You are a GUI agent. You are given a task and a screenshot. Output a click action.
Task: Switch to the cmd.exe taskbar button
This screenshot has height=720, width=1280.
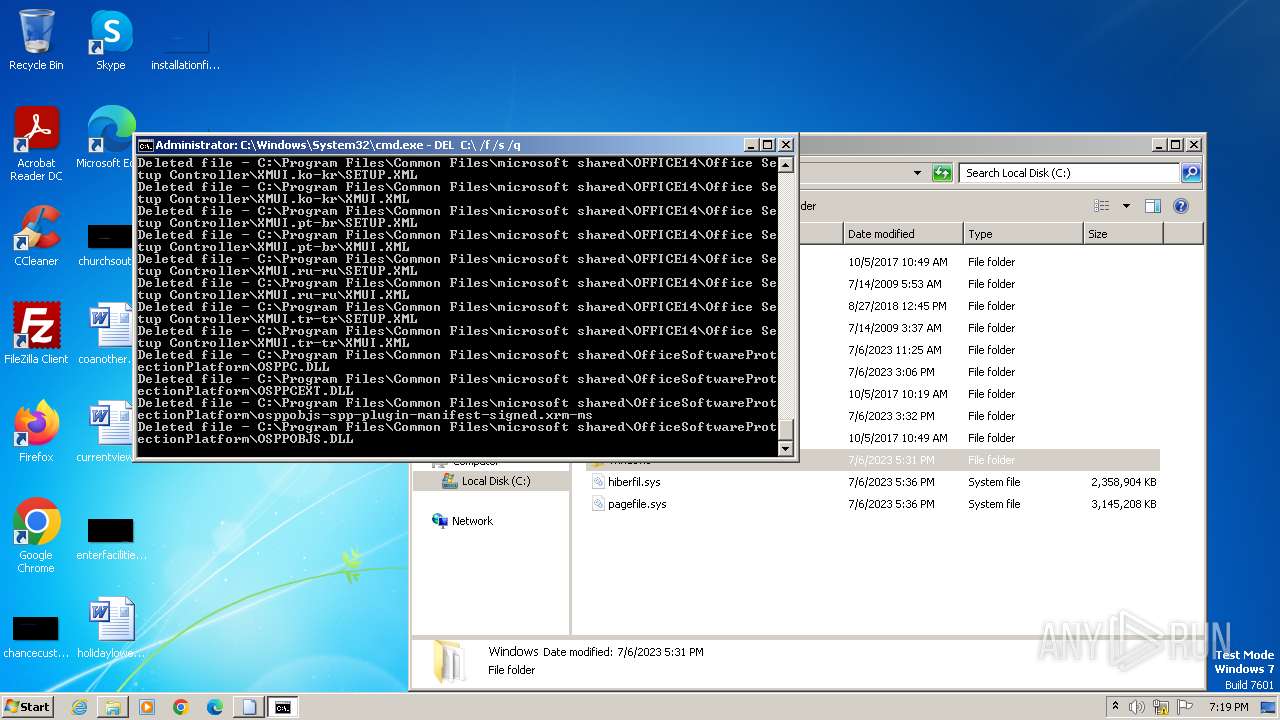[283, 707]
